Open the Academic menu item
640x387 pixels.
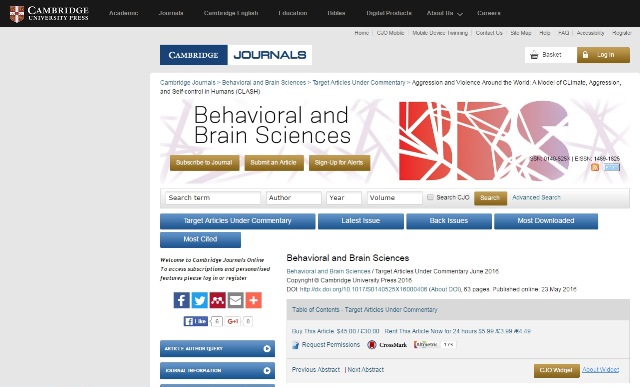(x=123, y=13)
